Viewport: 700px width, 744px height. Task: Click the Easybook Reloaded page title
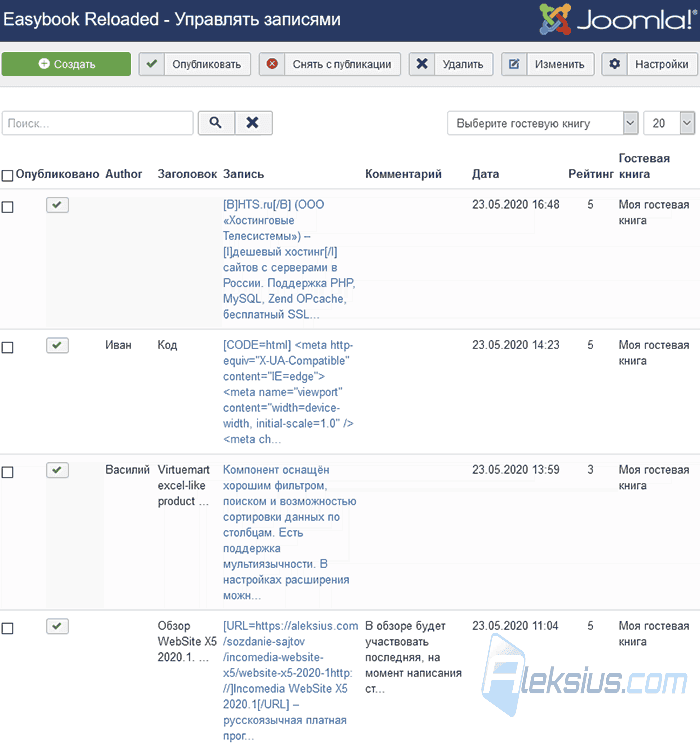click(x=172, y=19)
